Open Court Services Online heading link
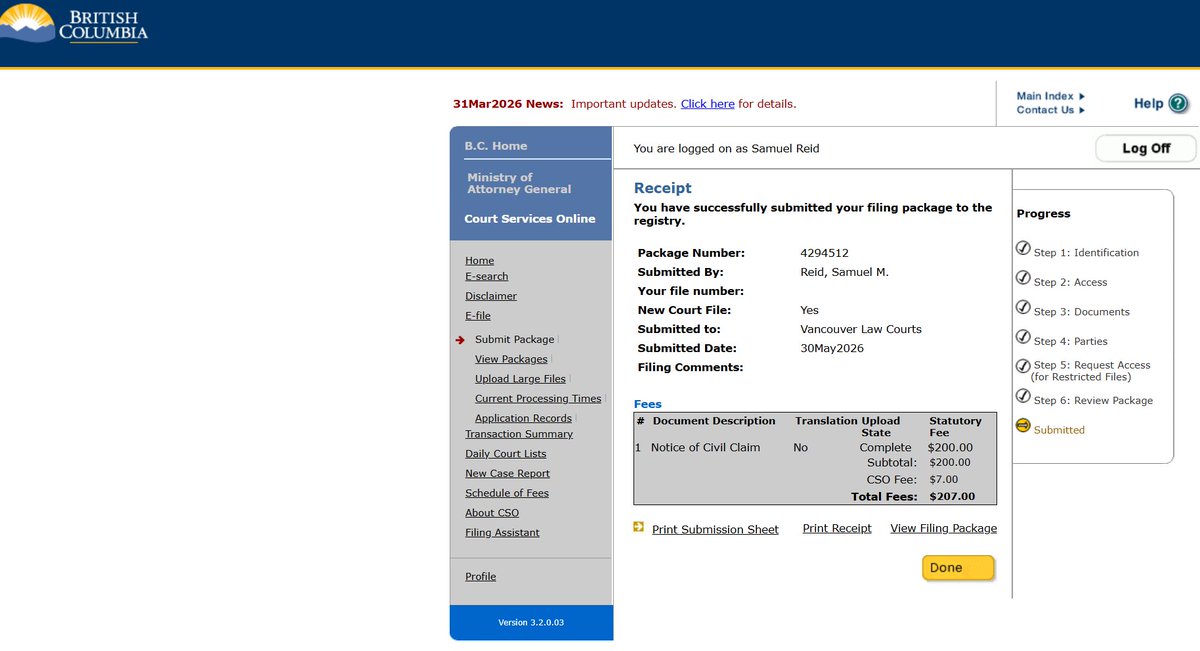The width and height of the screenshot is (1200, 651). coord(530,219)
